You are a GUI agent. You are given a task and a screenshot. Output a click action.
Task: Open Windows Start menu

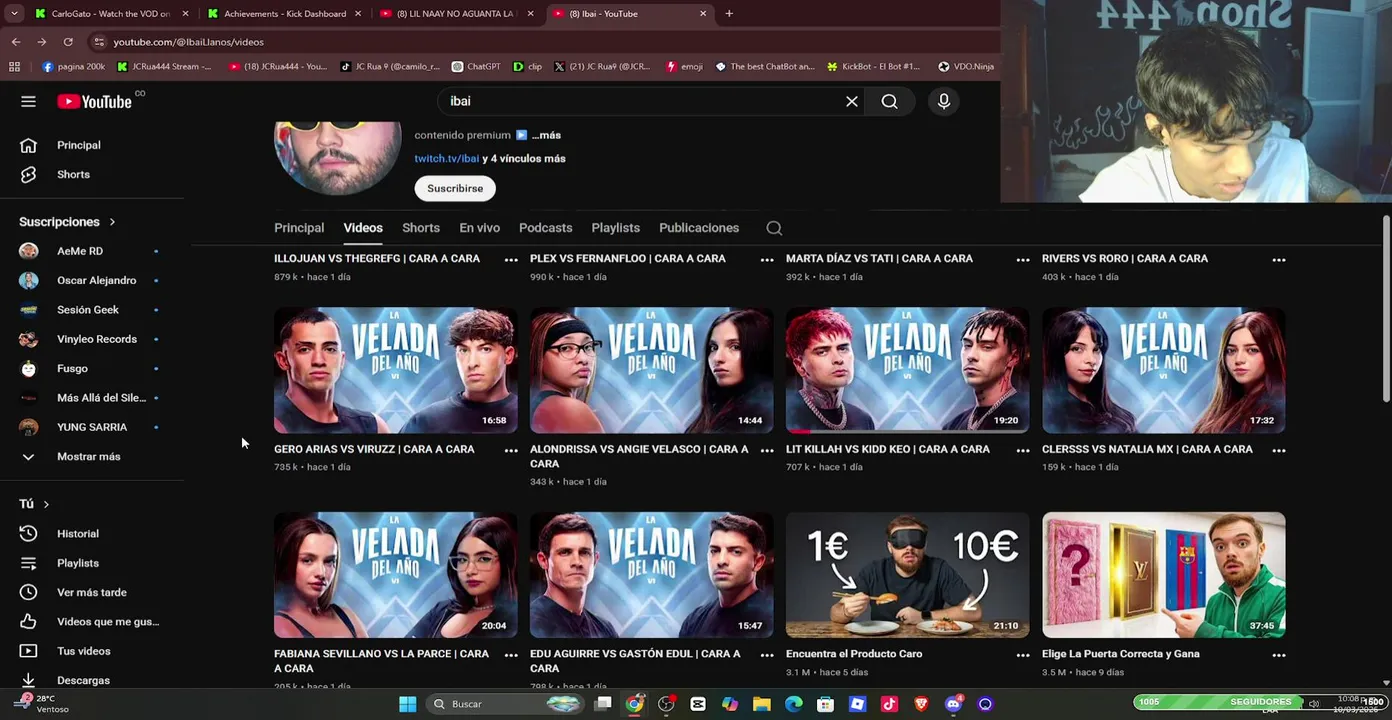tap(408, 704)
